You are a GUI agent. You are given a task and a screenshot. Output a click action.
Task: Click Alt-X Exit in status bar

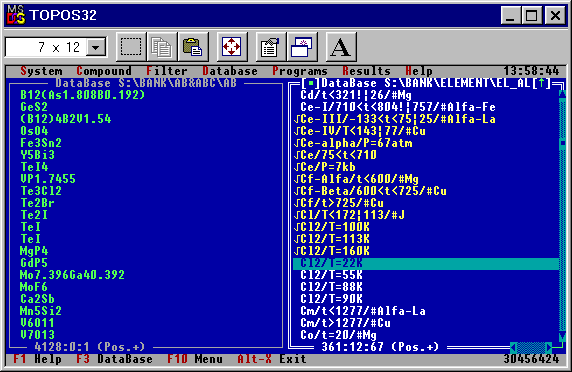[x=272, y=359]
